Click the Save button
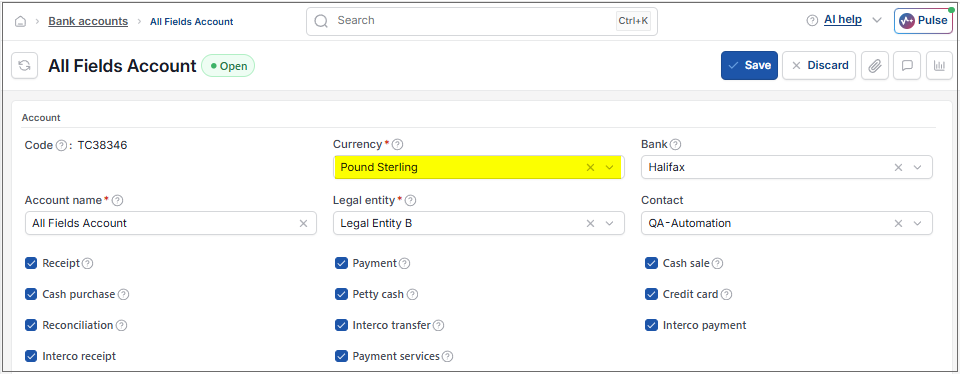Viewport: 960px width, 374px height. coord(749,65)
